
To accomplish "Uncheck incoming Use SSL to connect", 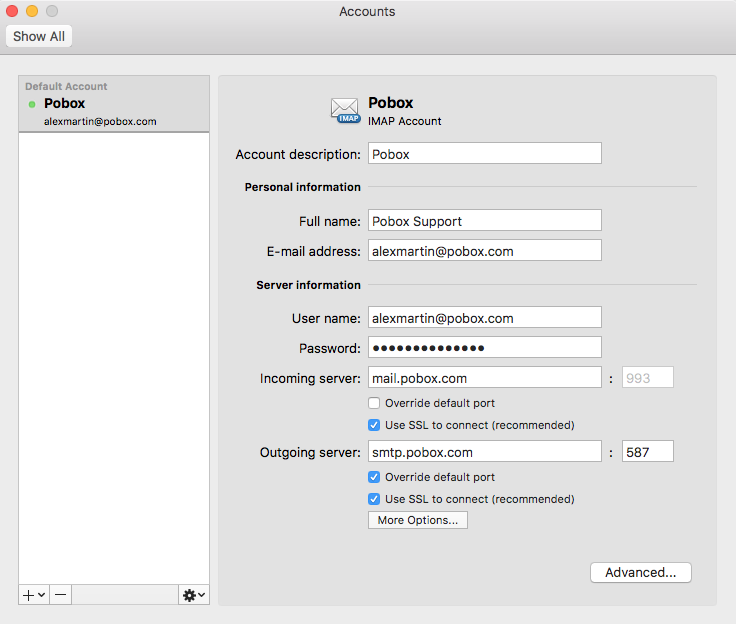I will [374, 425].
